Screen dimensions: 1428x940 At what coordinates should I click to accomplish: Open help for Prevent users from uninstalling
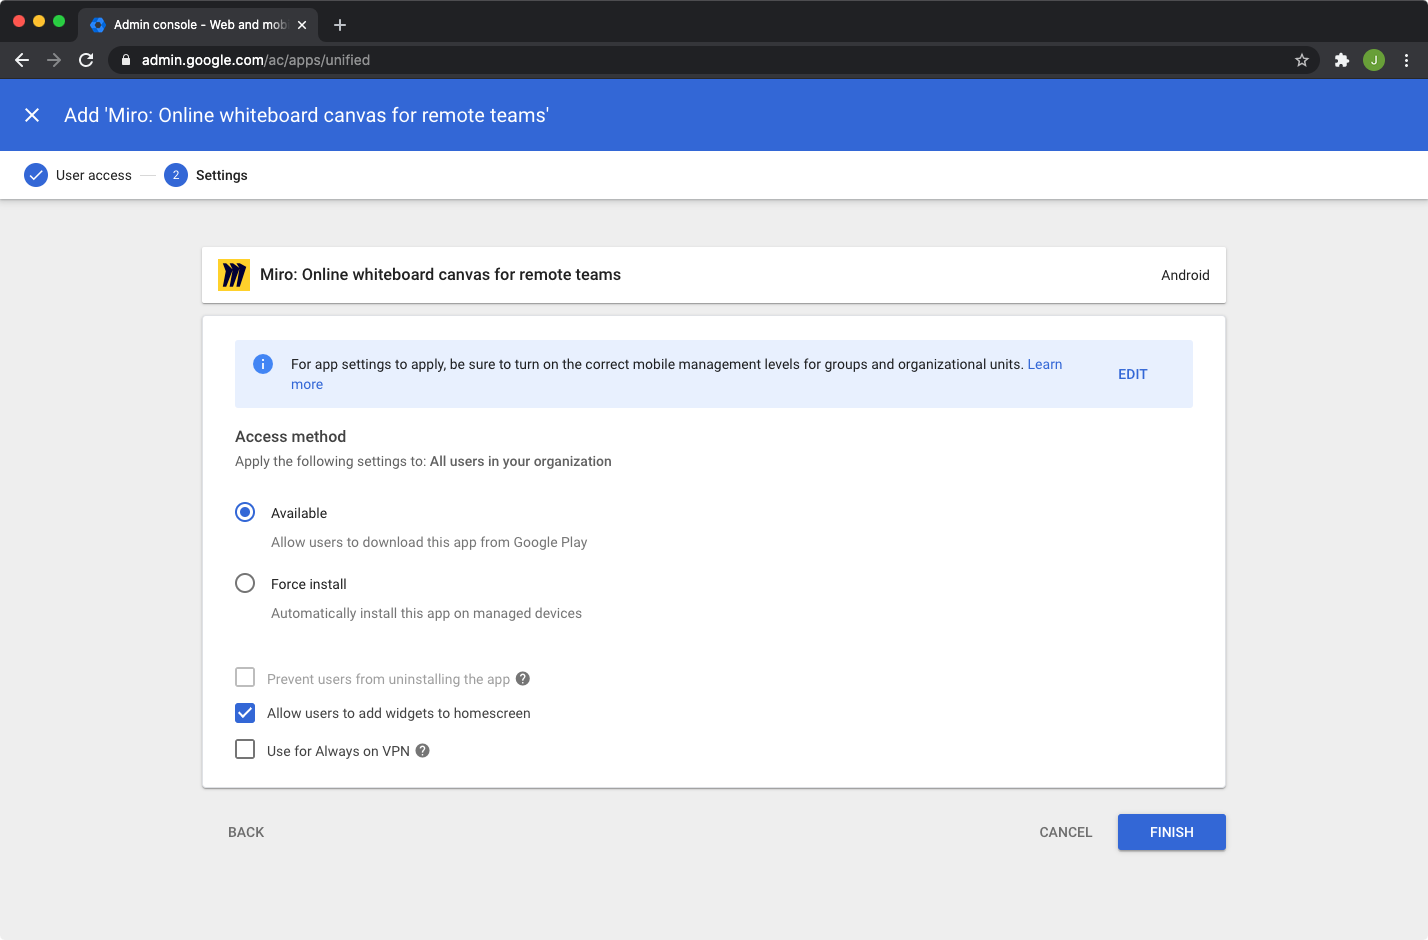click(x=523, y=679)
